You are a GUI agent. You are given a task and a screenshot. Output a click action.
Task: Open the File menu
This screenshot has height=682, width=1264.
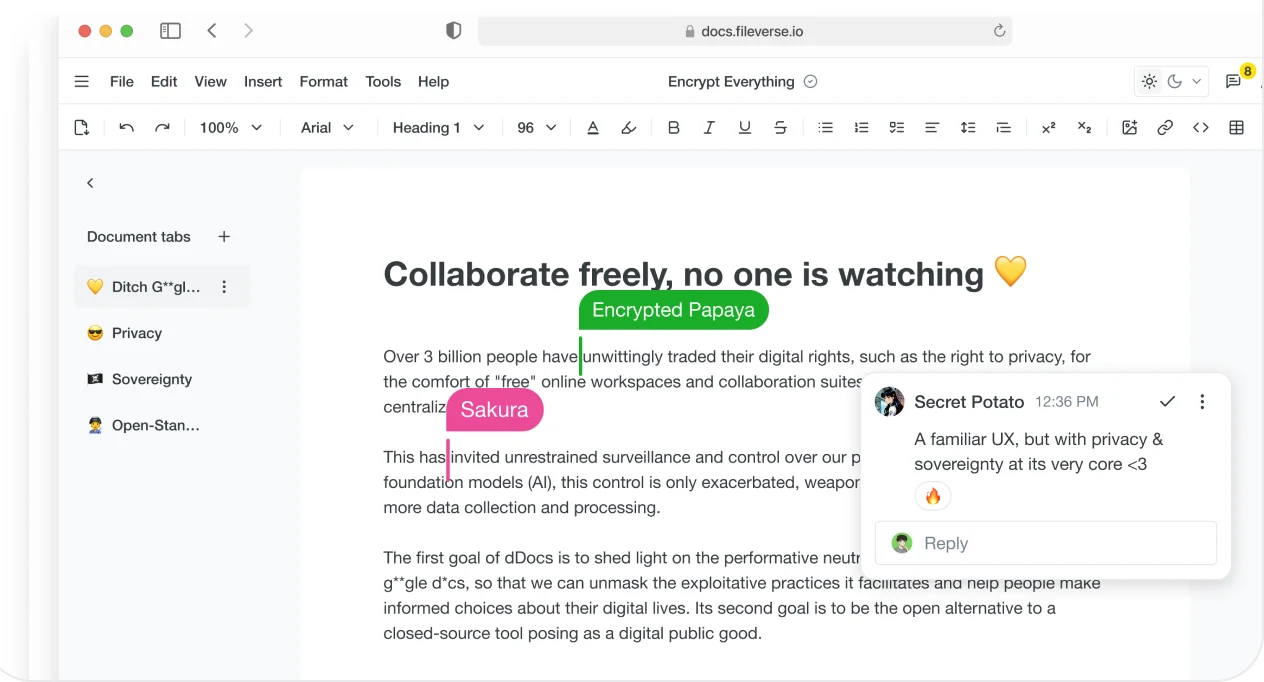(122, 82)
